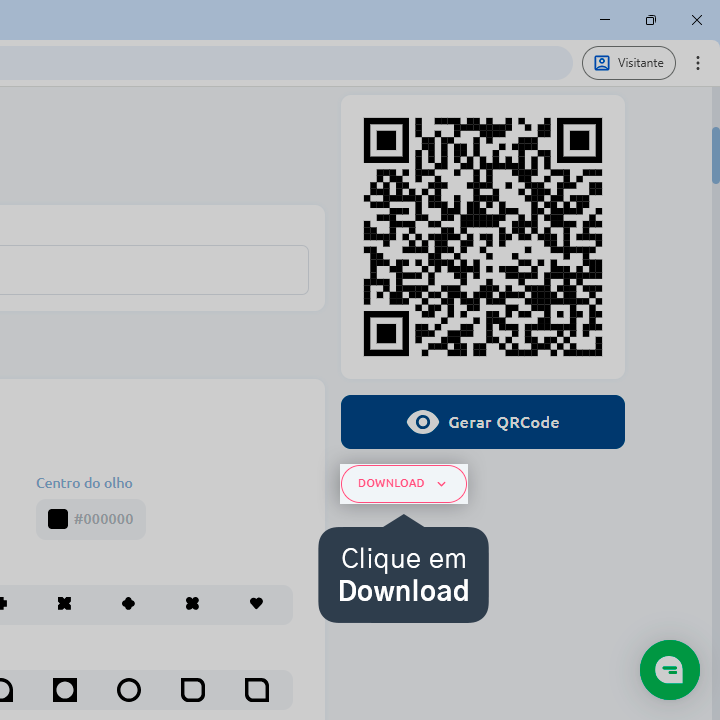Focus the large empty text input box
This screenshot has width=720, height=720.
pyautogui.click(x=153, y=270)
